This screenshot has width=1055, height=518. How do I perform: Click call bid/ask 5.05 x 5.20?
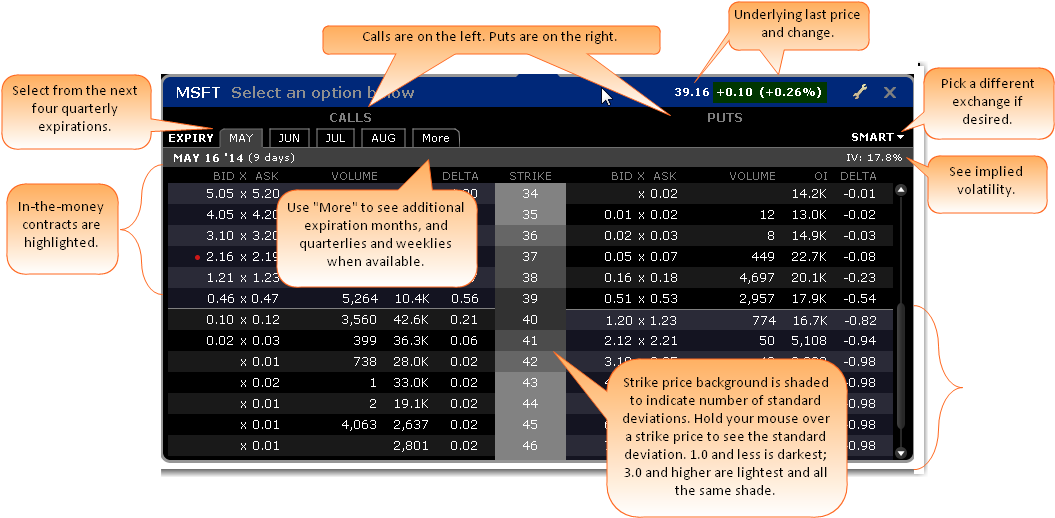242,194
